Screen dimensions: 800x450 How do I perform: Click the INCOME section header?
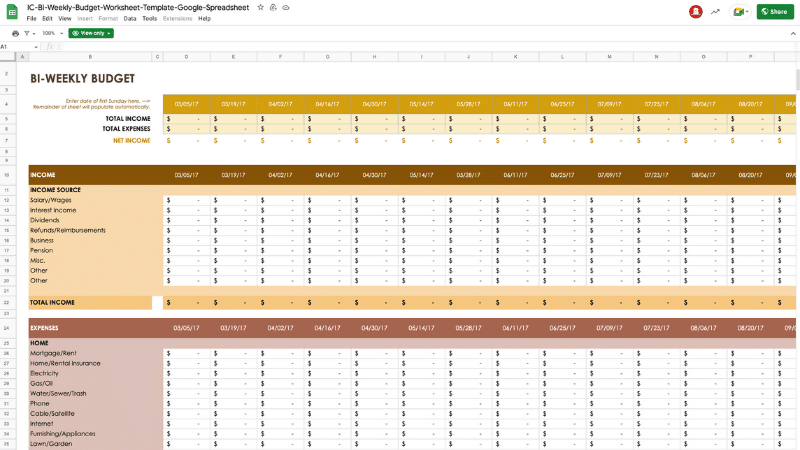(x=43, y=175)
